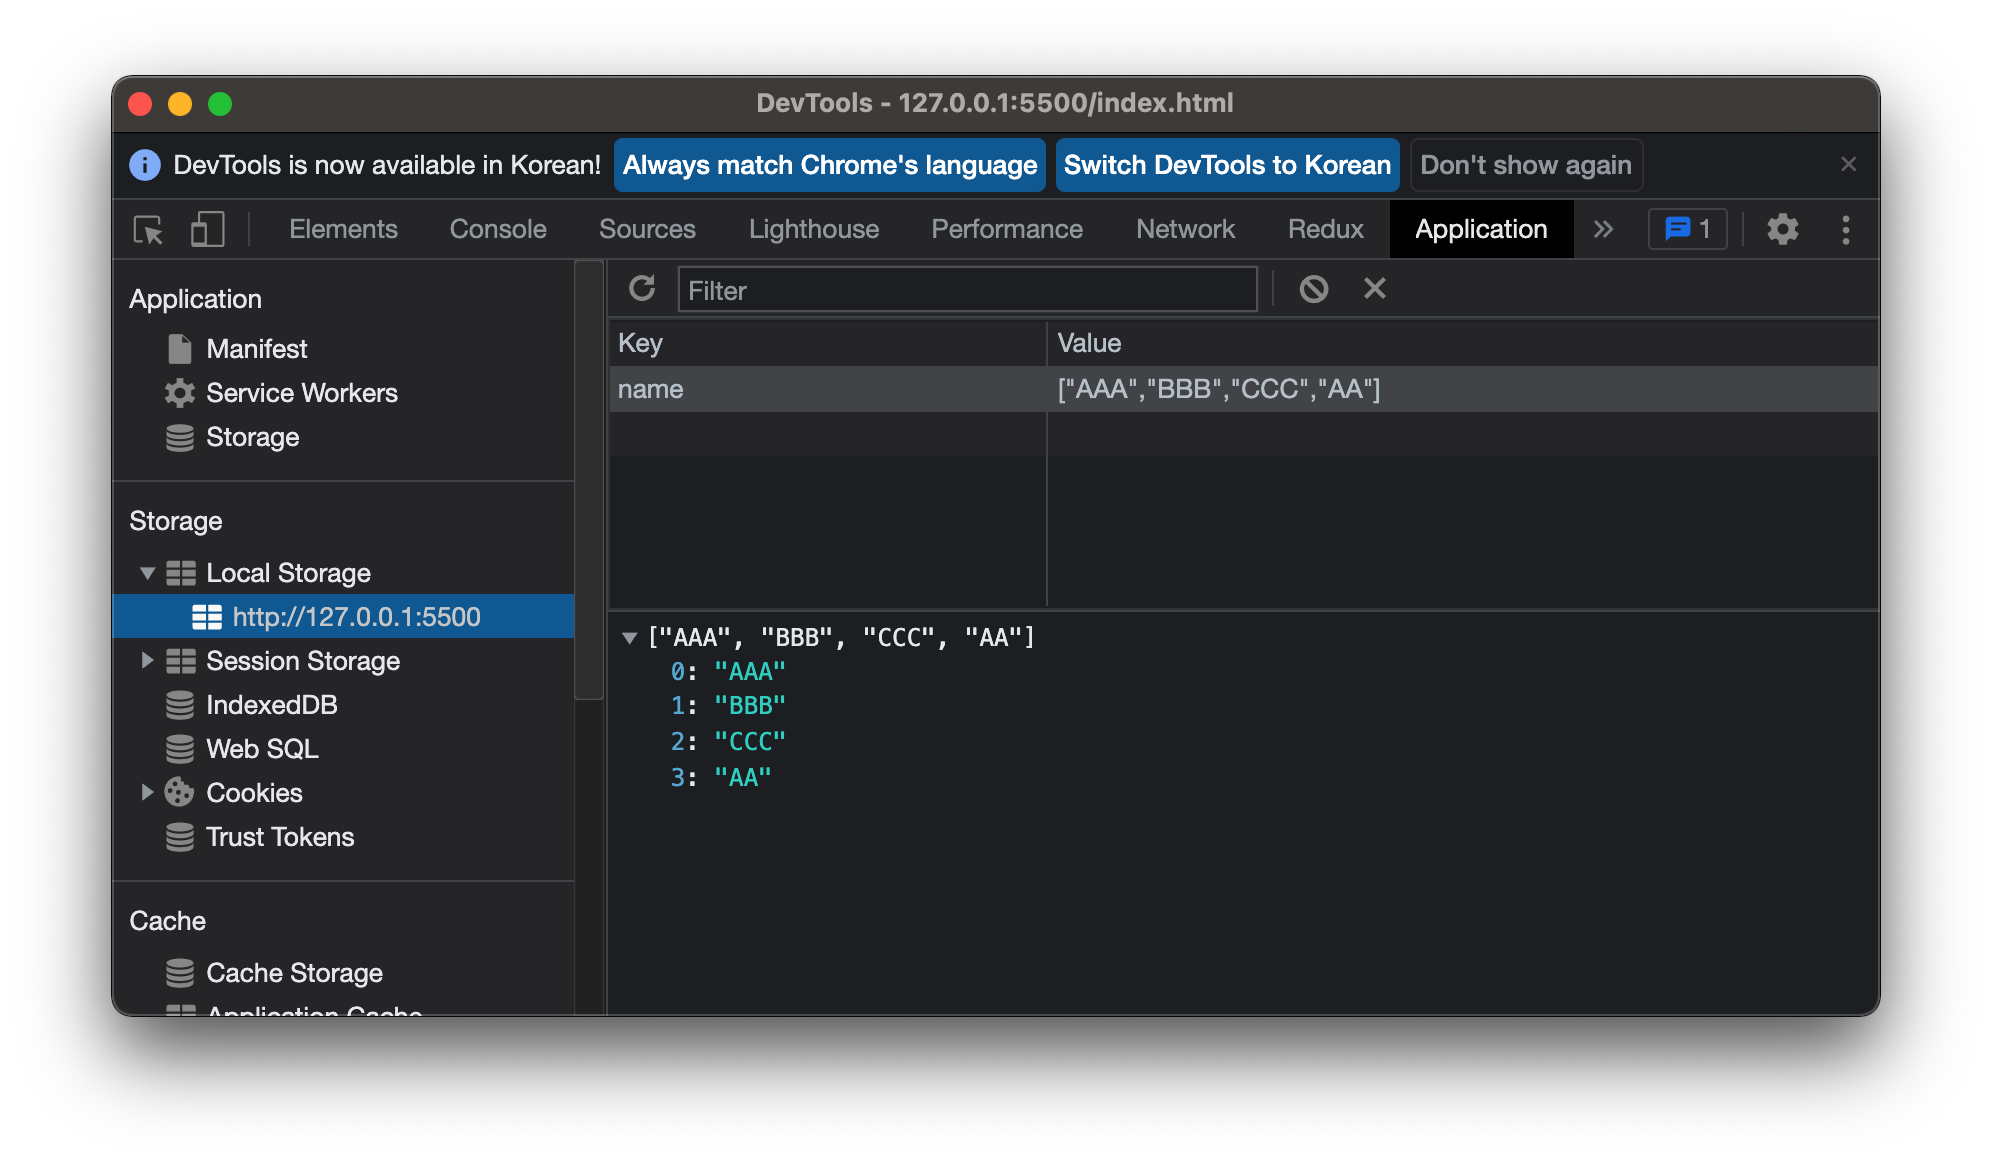
Task: Click the Filter input field
Action: (966, 290)
